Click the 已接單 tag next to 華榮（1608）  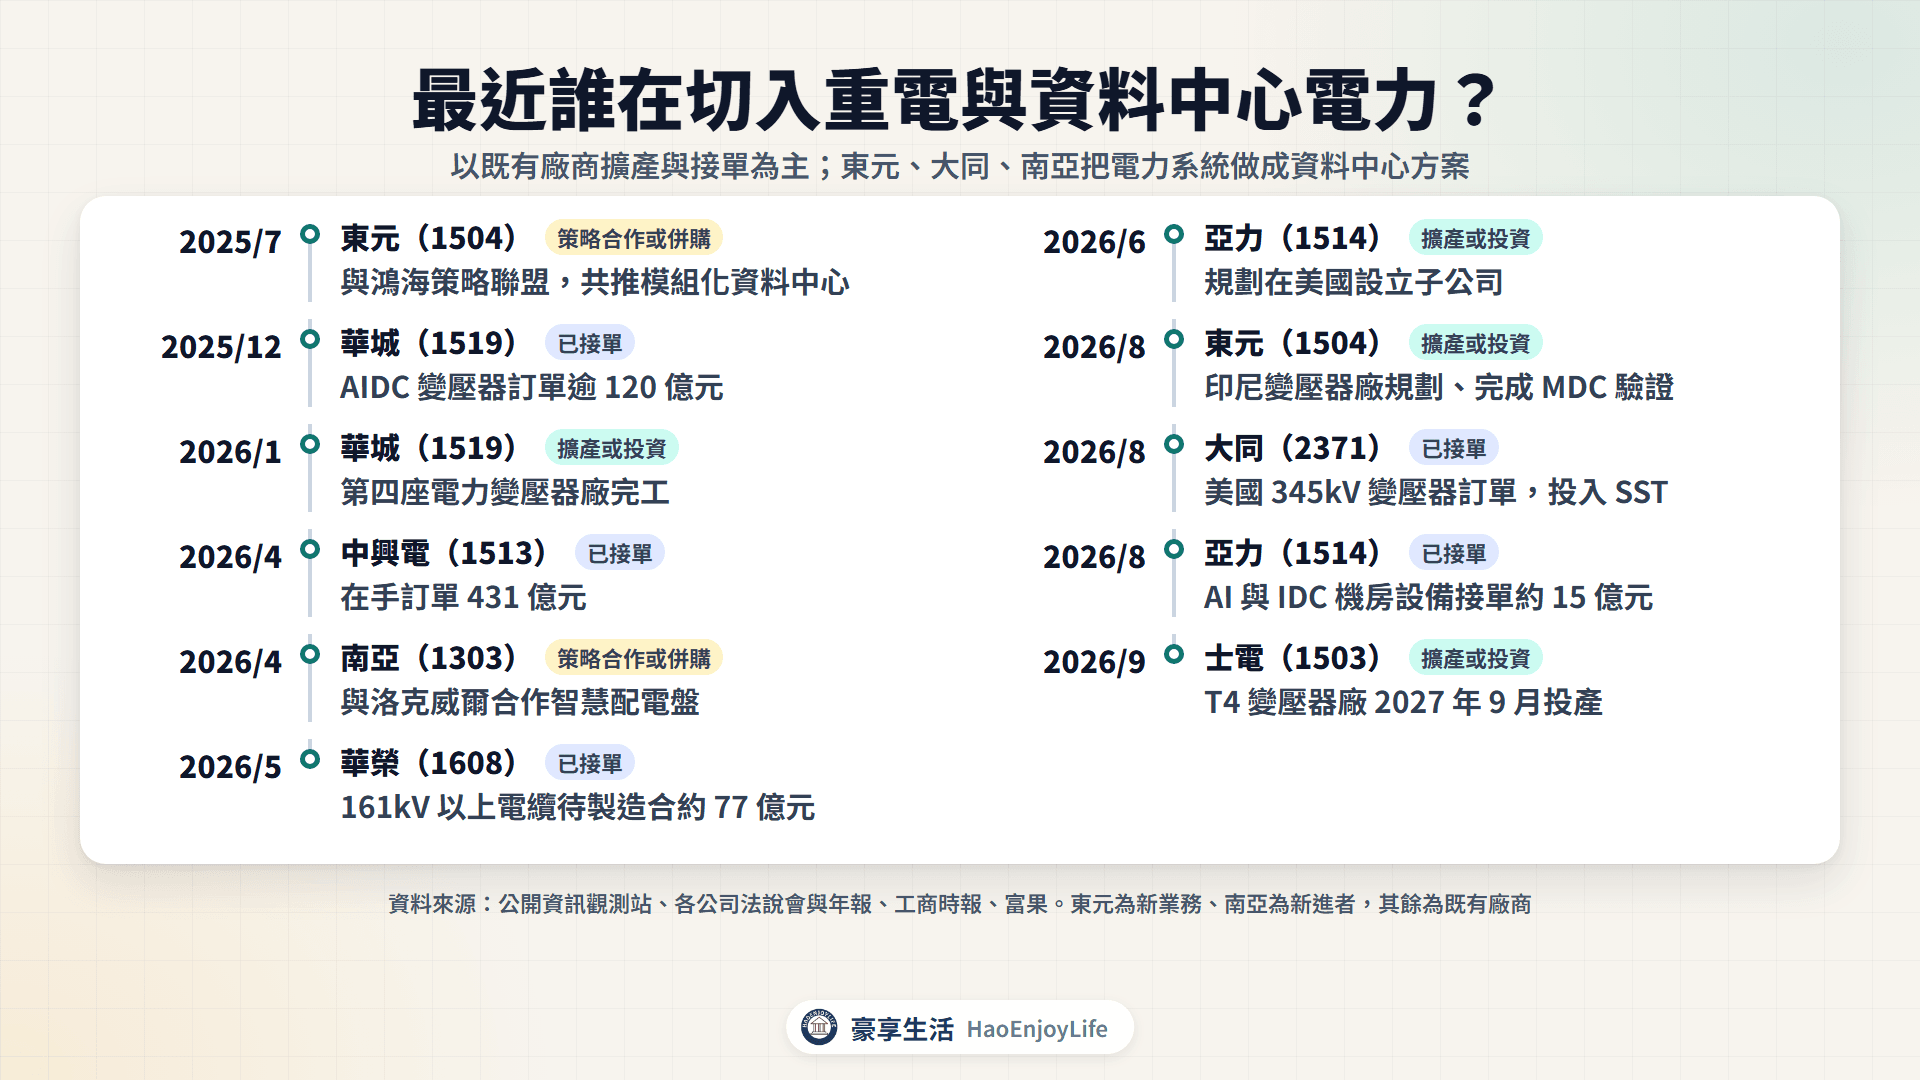pos(590,763)
